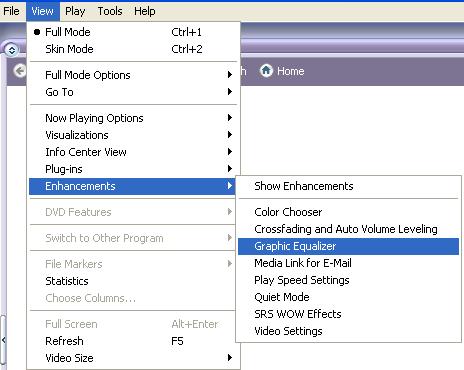The height and width of the screenshot is (370, 464).
Task: Click the round up-down arrows toggle button
Action: tap(12, 50)
